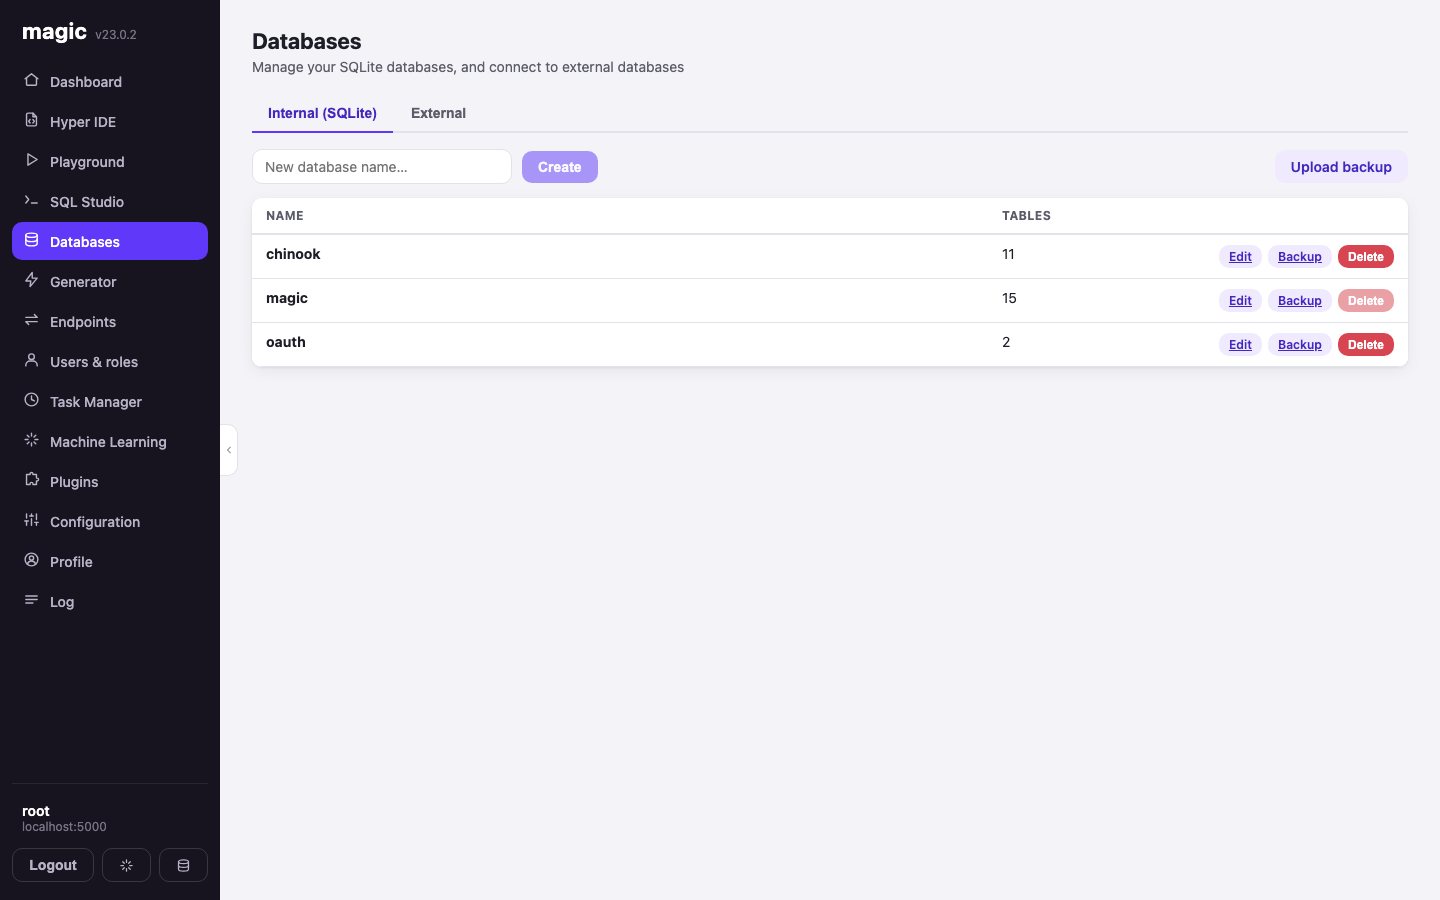This screenshot has width=1440, height=900.
Task: Open the SQL Studio terminal icon
Action: click(31, 200)
